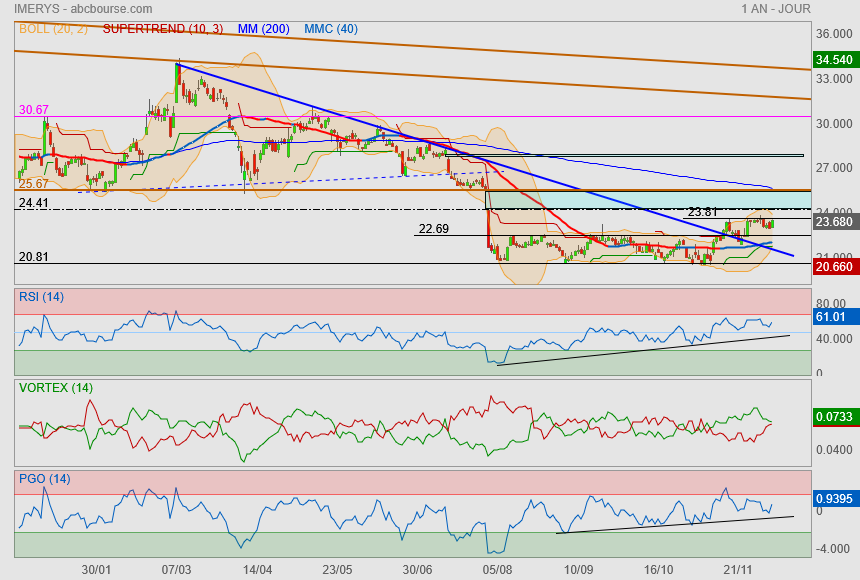Click the orange 34.540 price tag
The image size is (860, 580).
[x=833, y=61]
